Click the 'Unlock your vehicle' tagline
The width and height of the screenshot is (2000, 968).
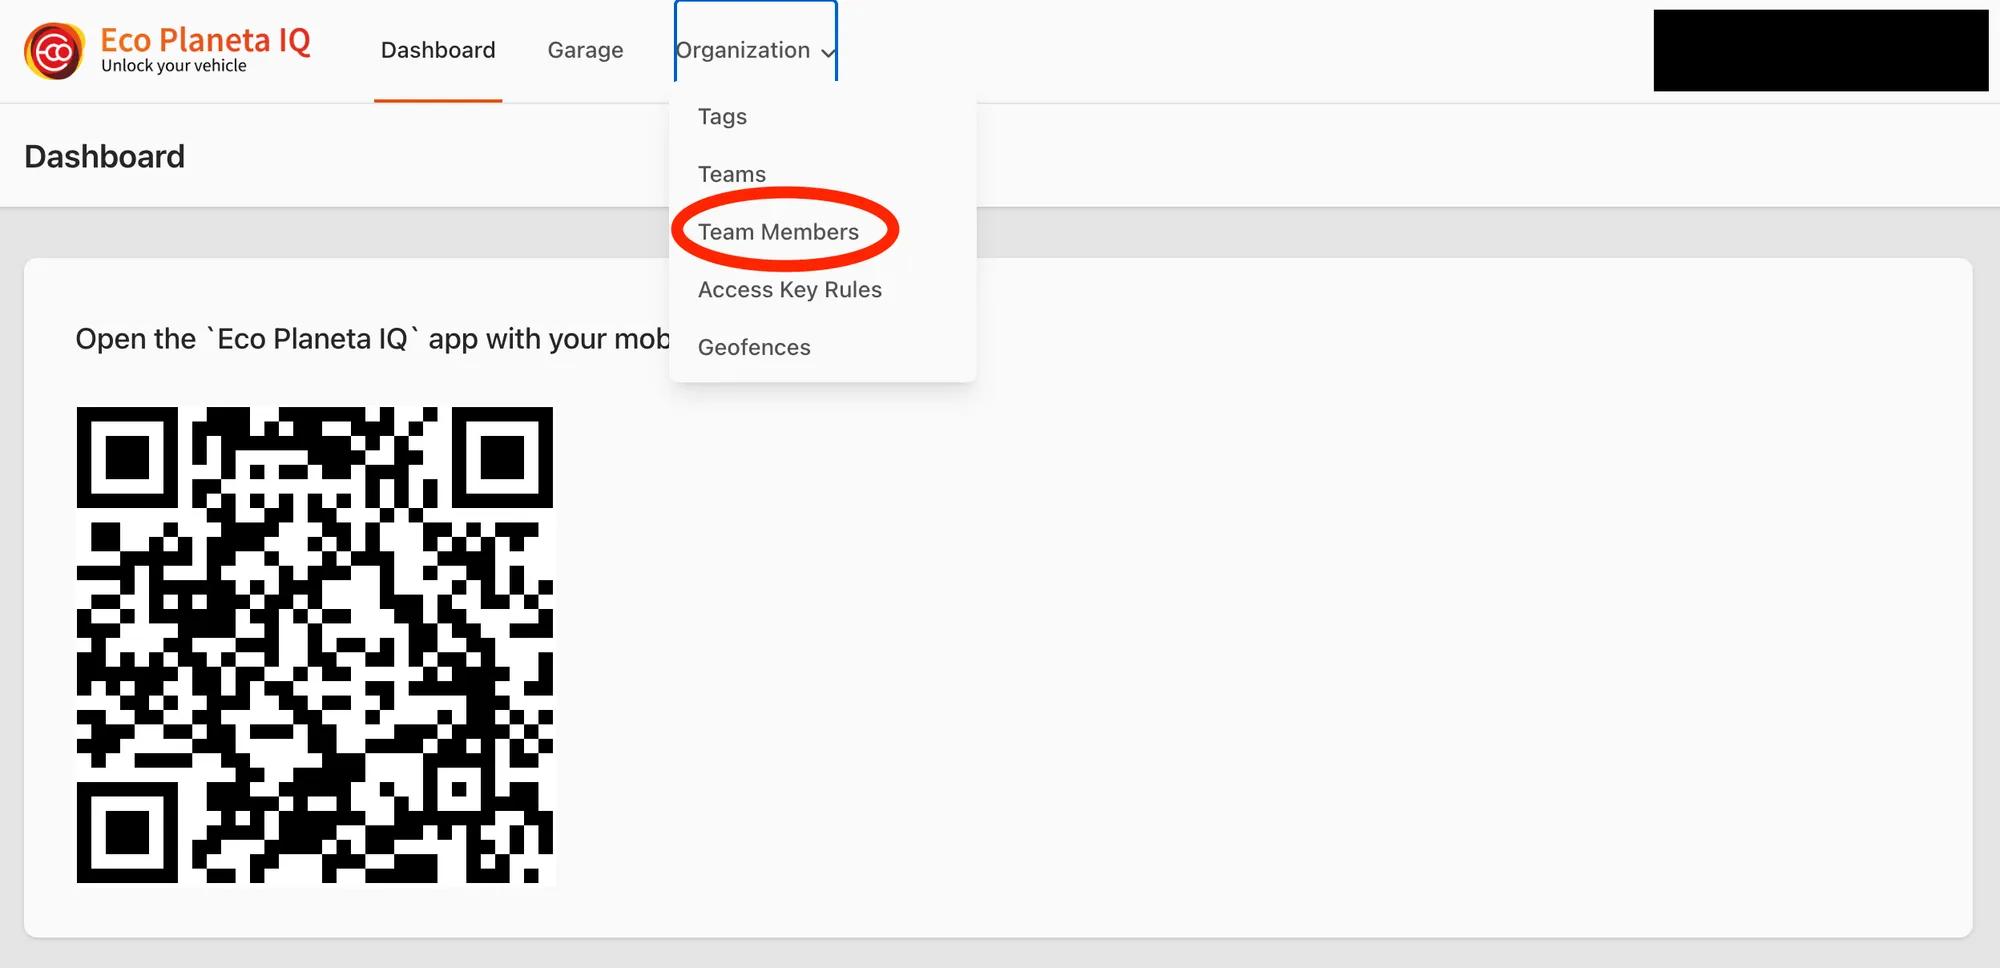[x=174, y=66]
